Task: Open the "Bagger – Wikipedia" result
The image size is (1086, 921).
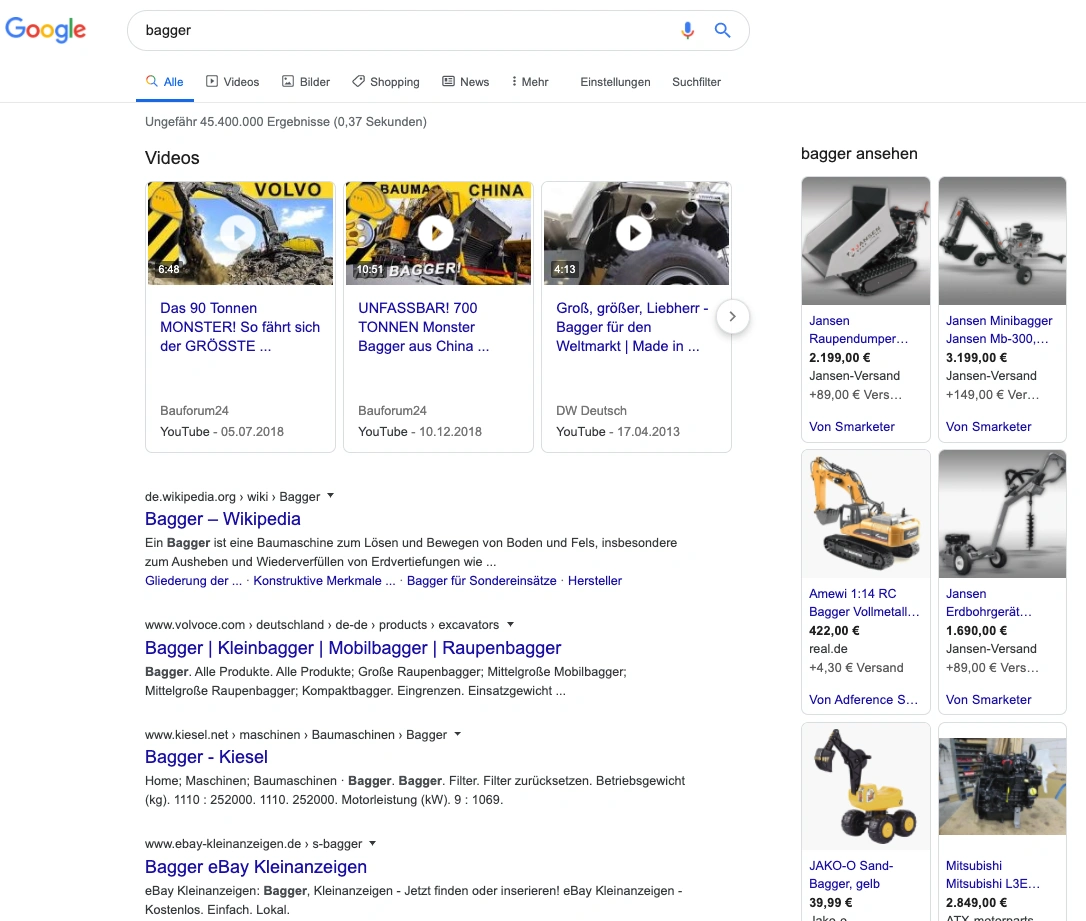Action: [x=222, y=519]
